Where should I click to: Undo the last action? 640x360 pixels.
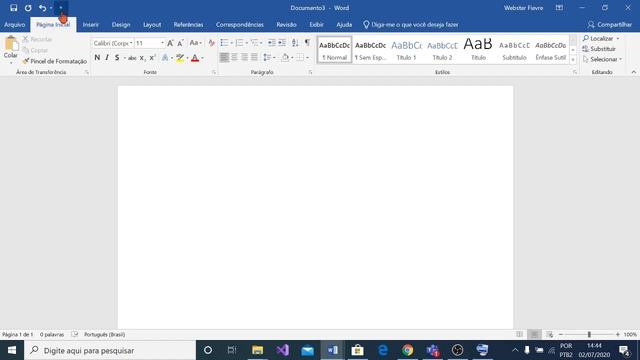click(x=42, y=8)
